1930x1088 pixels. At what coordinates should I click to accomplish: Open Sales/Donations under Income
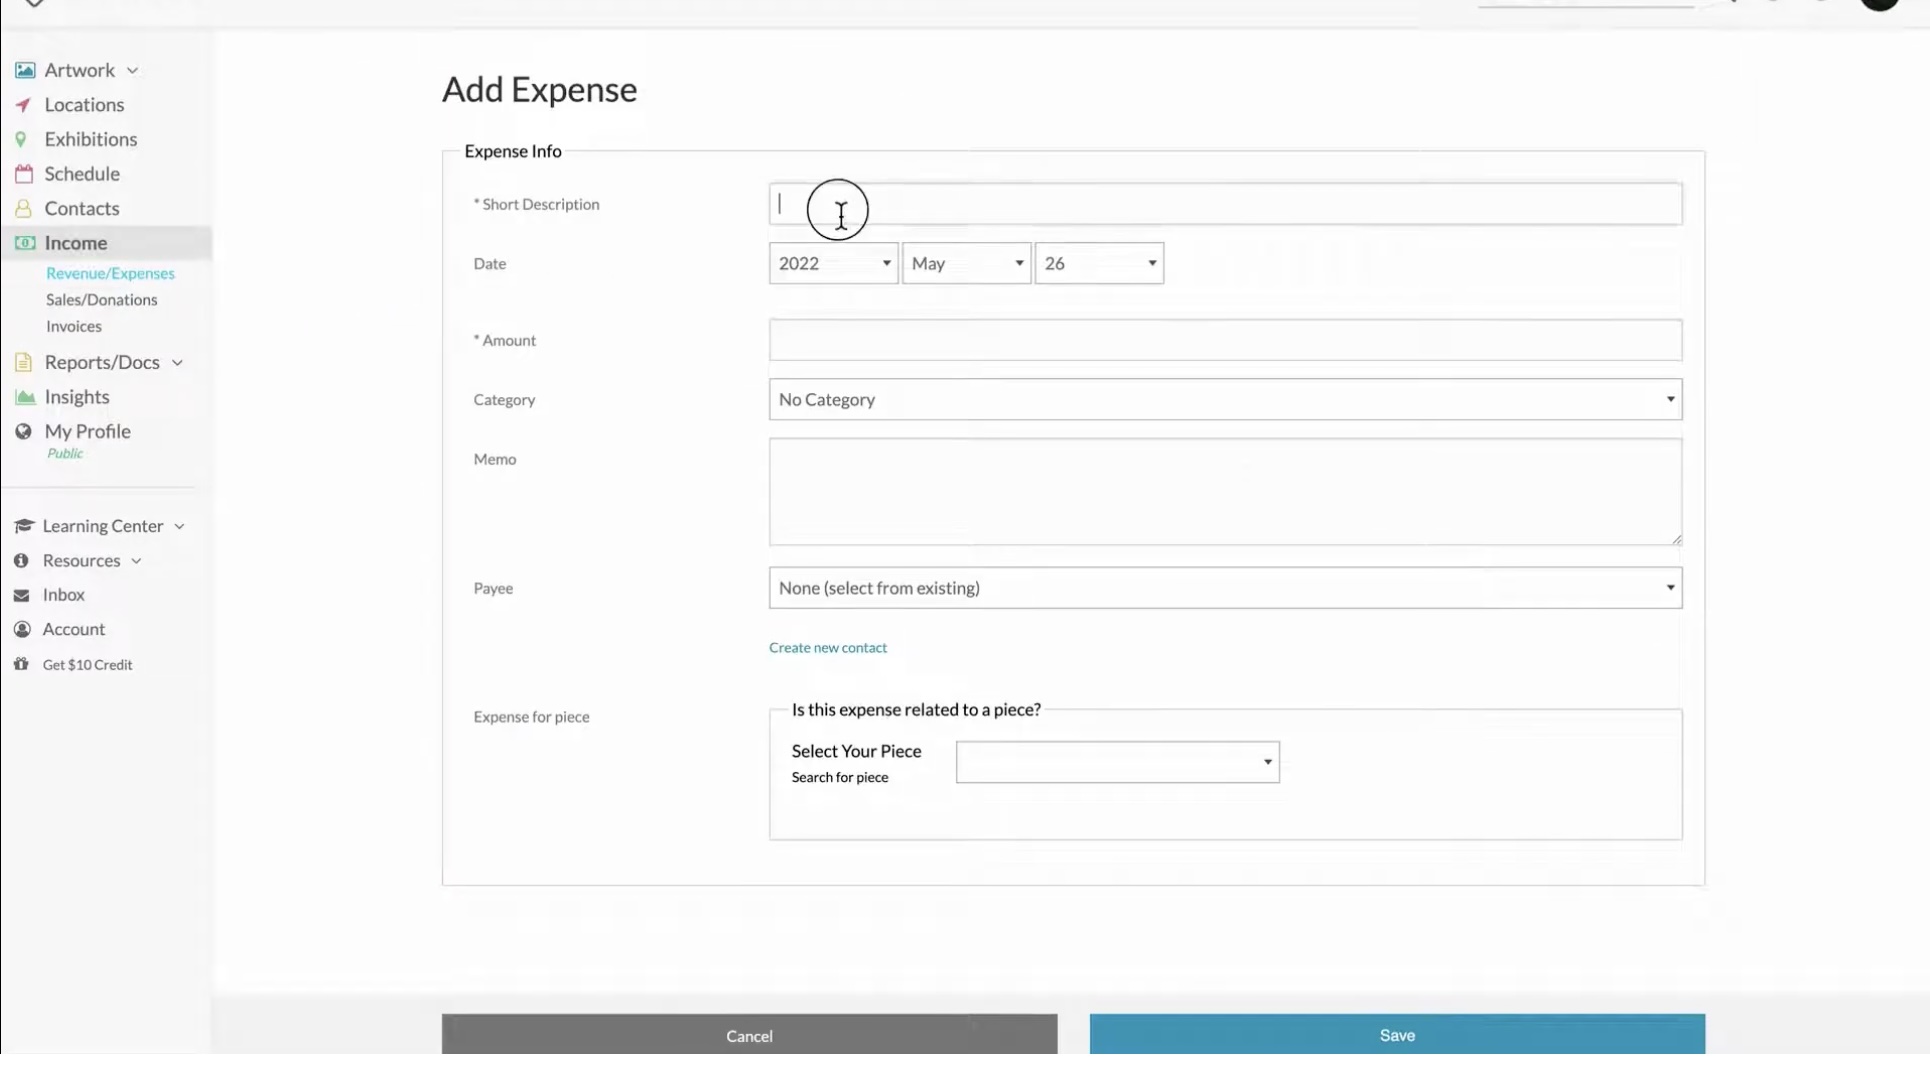point(101,300)
